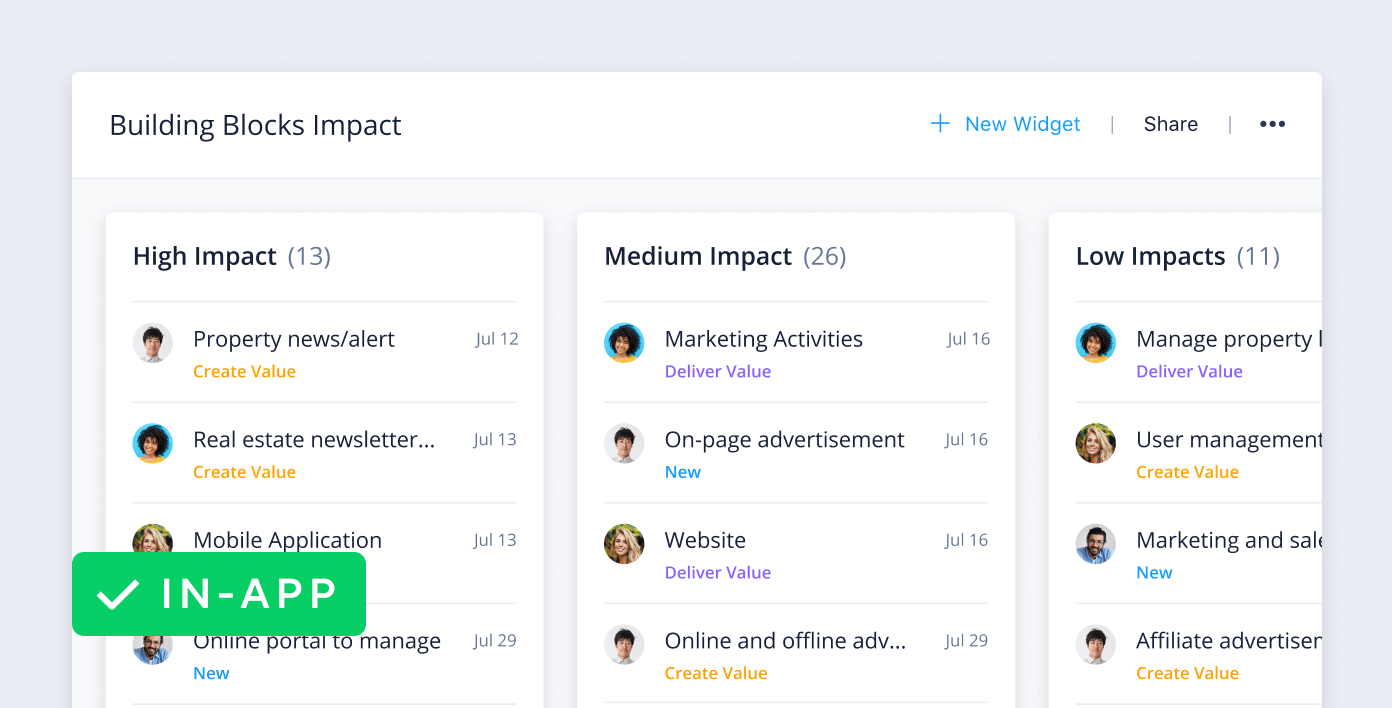Select the High Impact column header
The width and height of the screenshot is (1392, 708).
205,257
